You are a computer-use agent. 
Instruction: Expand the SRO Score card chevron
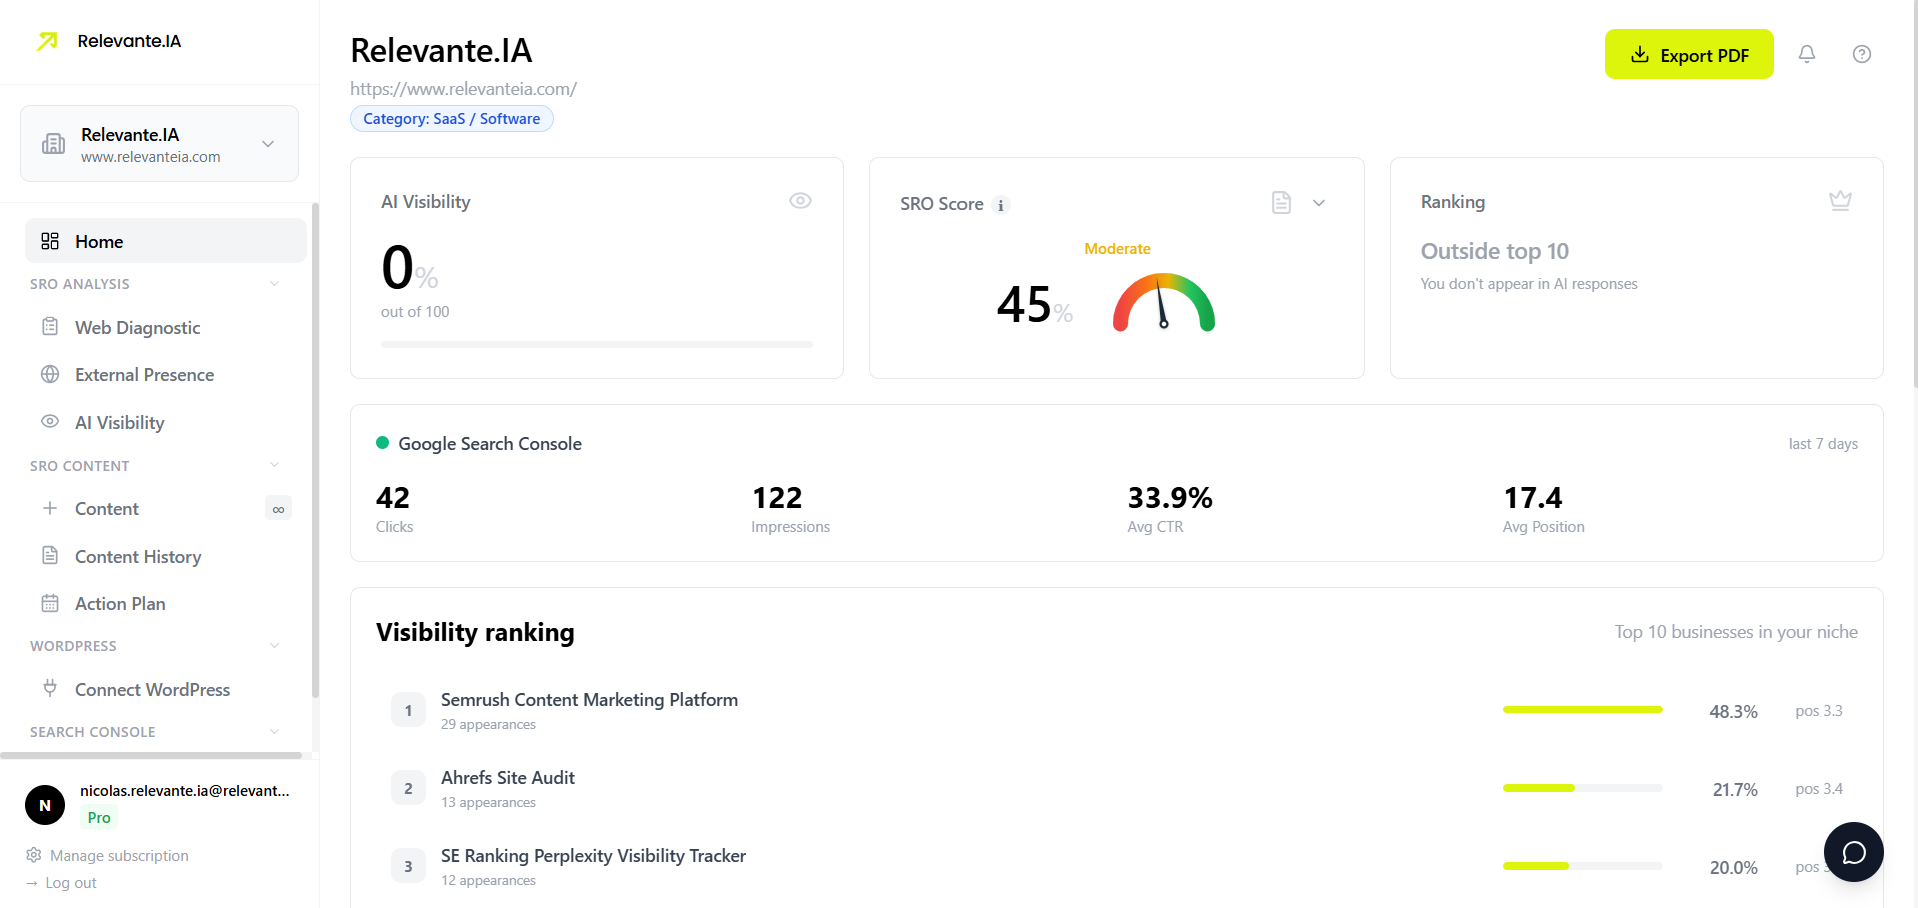[1319, 203]
